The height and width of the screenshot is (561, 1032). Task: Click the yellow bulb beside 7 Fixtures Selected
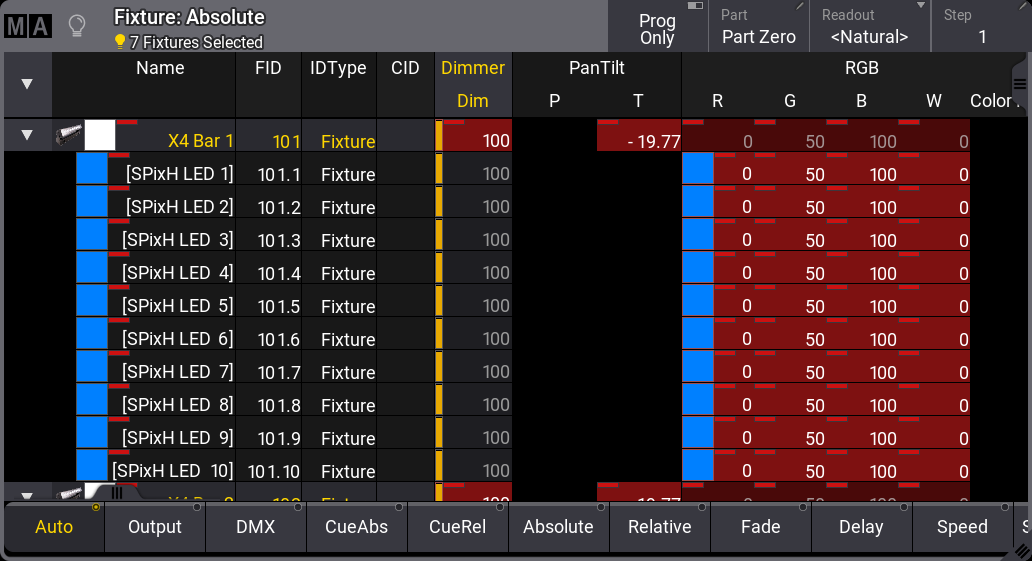coord(120,42)
